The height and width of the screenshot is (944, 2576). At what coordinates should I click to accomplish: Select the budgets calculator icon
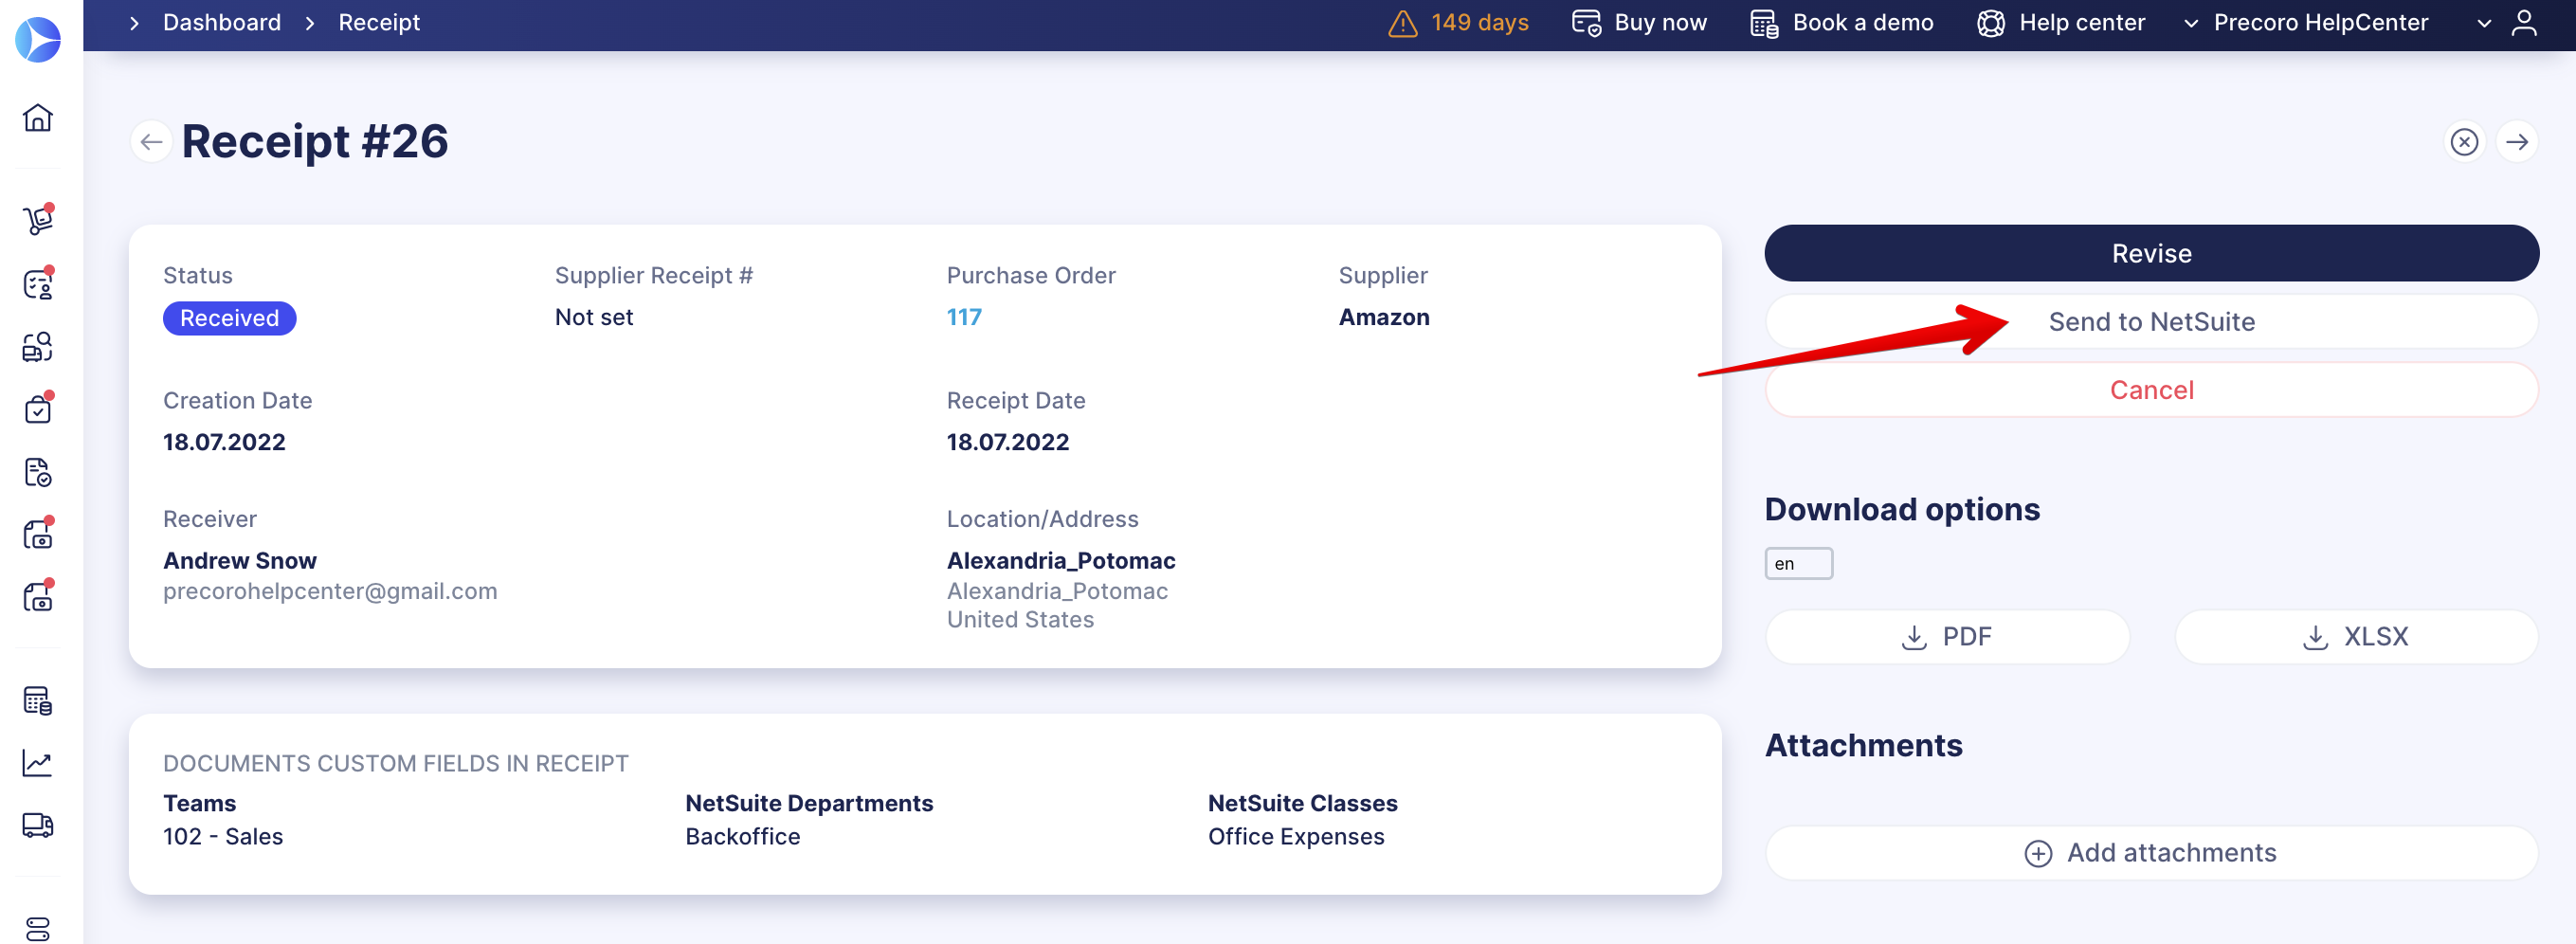pyautogui.click(x=37, y=701)
